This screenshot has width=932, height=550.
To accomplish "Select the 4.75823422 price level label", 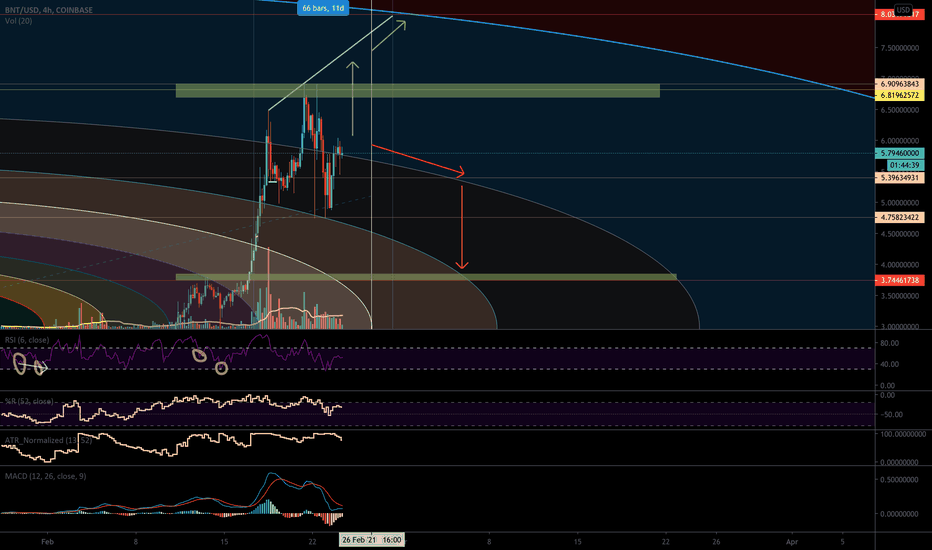I will (899, 218).
